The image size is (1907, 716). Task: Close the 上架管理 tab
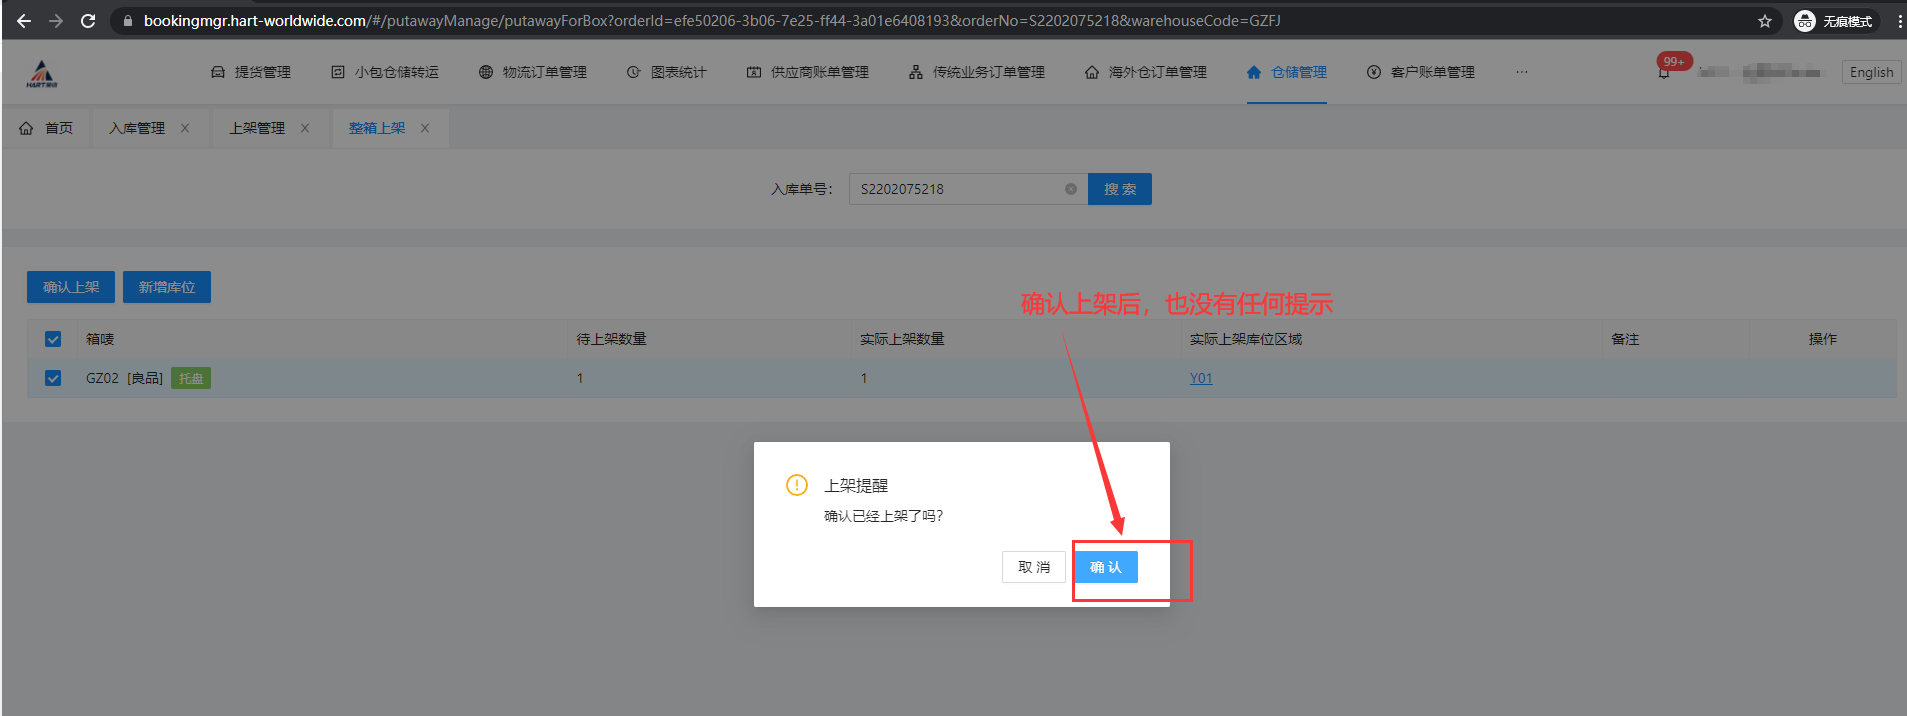point(305,128)
